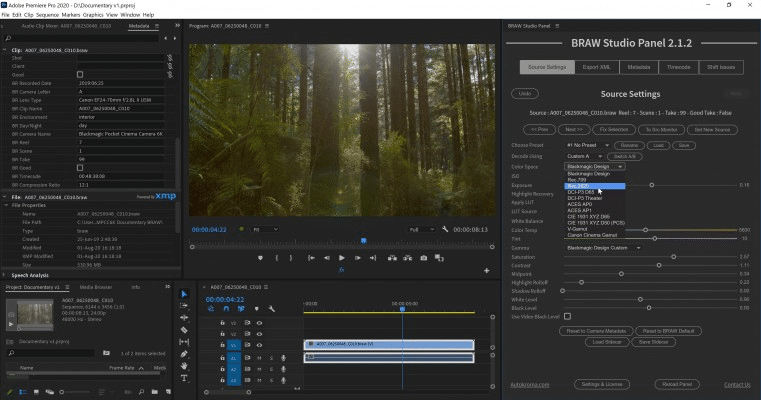Select the Hand tool
This screenshot has height=400, width=761.
point(184,365)
